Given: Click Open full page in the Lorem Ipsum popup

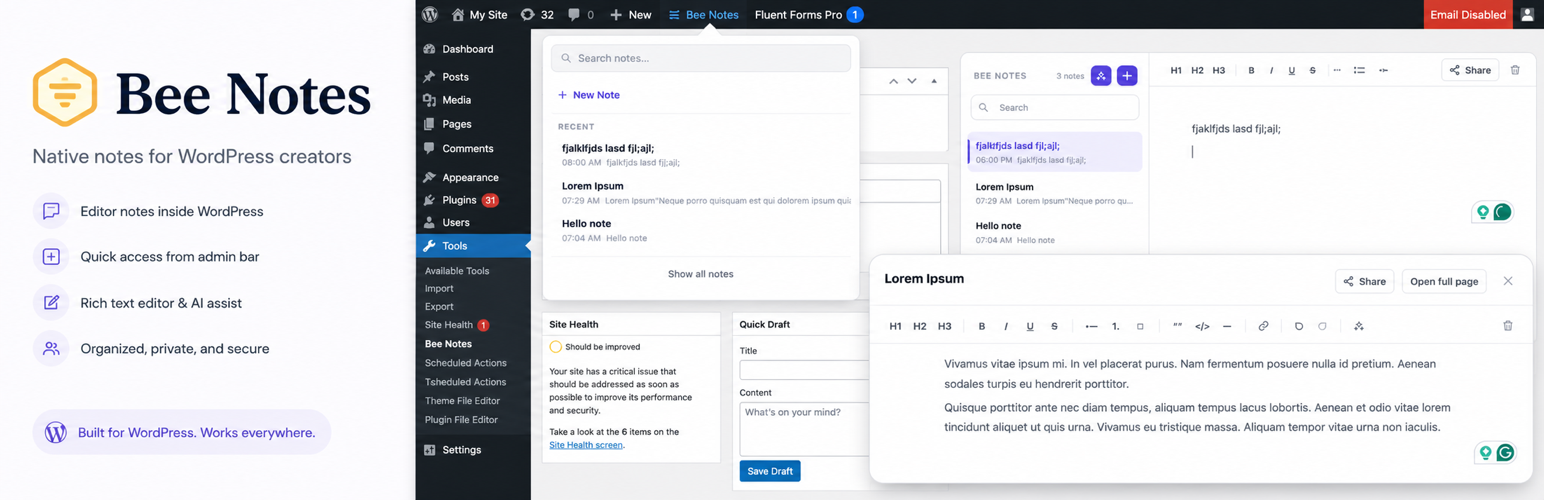Looking at the screenshot, I should pos(1444,281).
